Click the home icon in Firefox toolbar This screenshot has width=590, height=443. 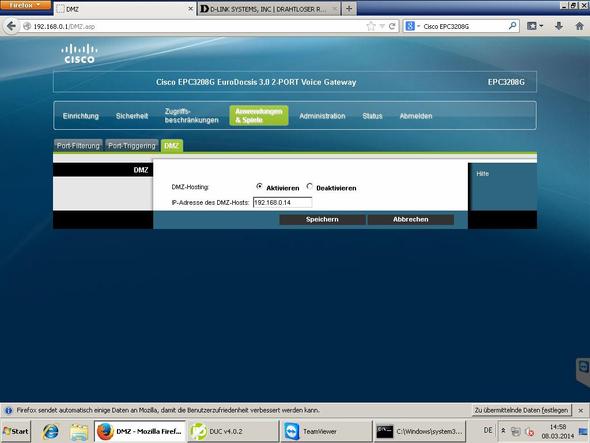click(x=579, y=26)
